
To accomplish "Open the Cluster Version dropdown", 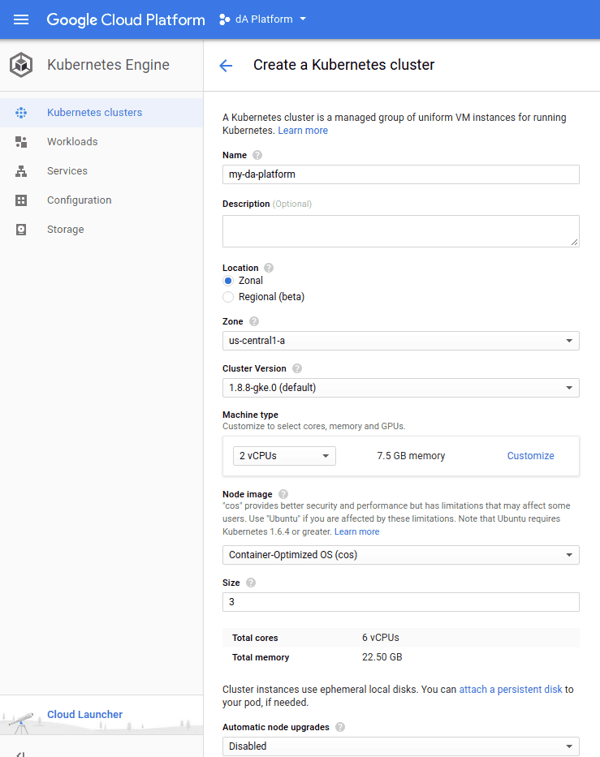I will tap(401, 387).
